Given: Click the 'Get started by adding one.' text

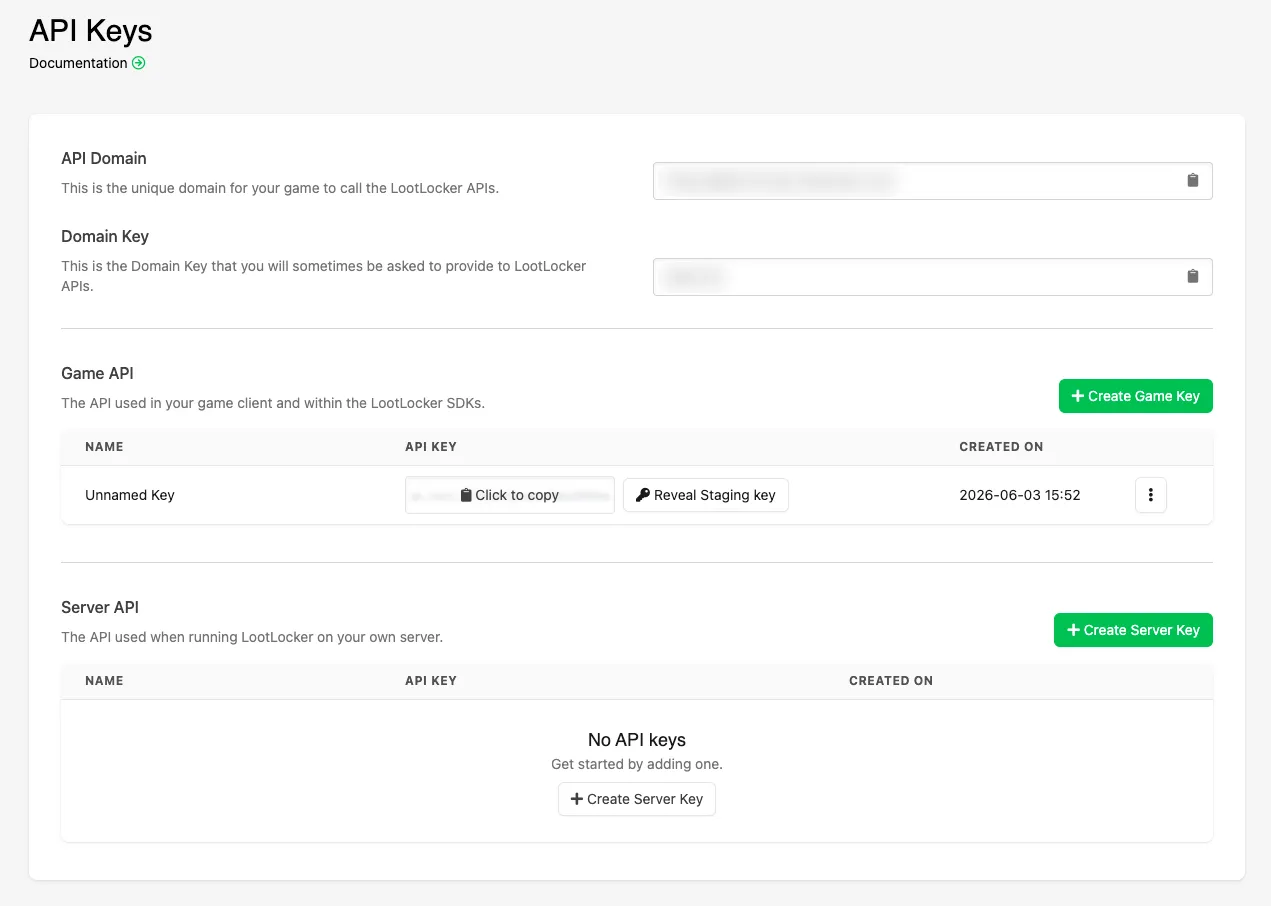Looking at the screenshot, I should pos(637,764).
